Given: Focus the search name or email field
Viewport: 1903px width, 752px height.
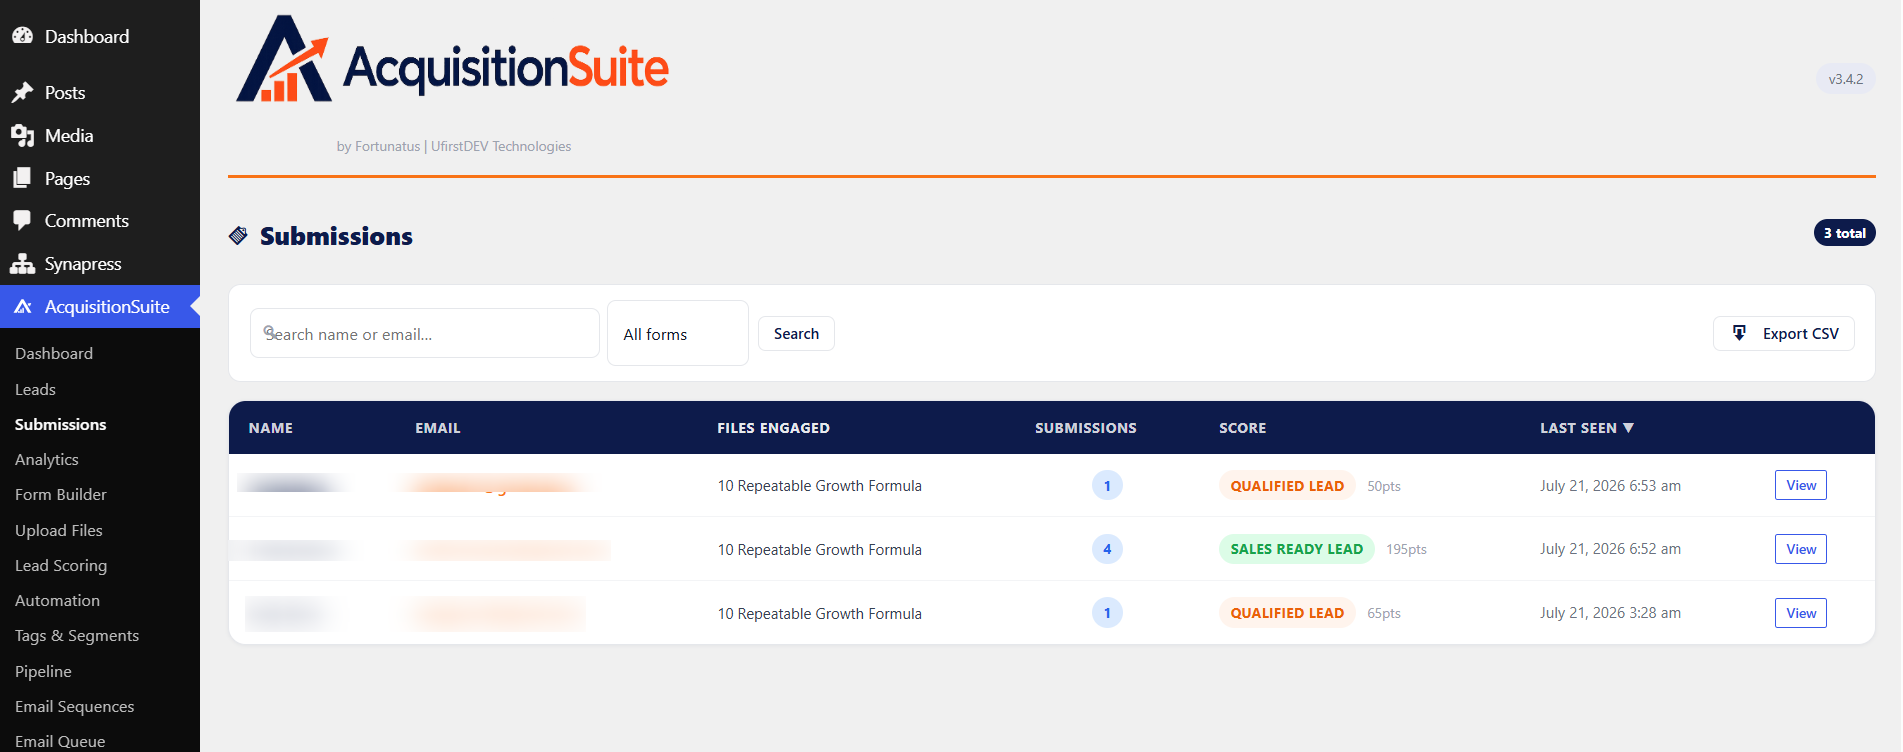Looking at the screenshot, I should pos(425,333).
